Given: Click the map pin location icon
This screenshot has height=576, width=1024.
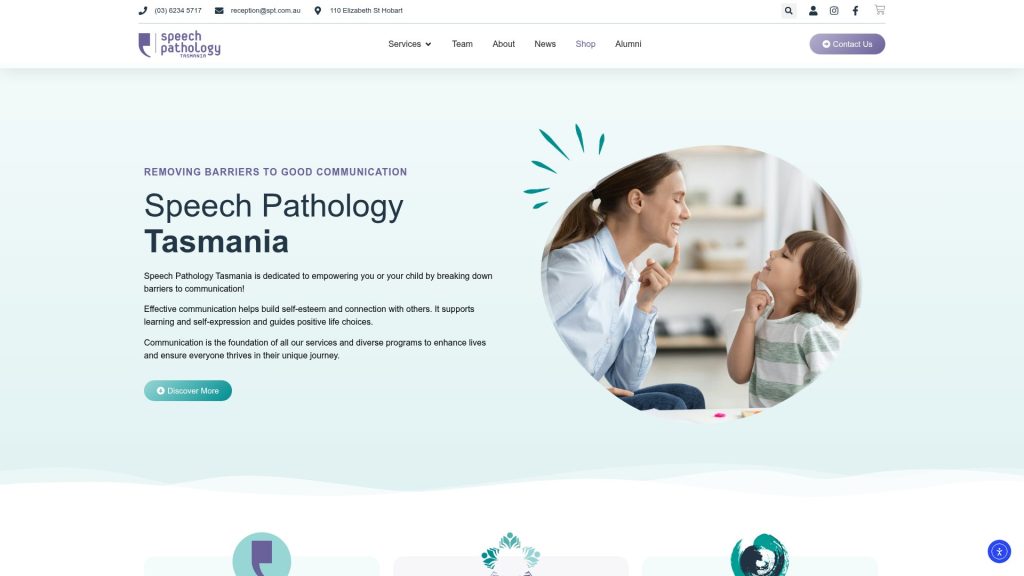Looking at the screenshot, I should (x=317, y=10).
